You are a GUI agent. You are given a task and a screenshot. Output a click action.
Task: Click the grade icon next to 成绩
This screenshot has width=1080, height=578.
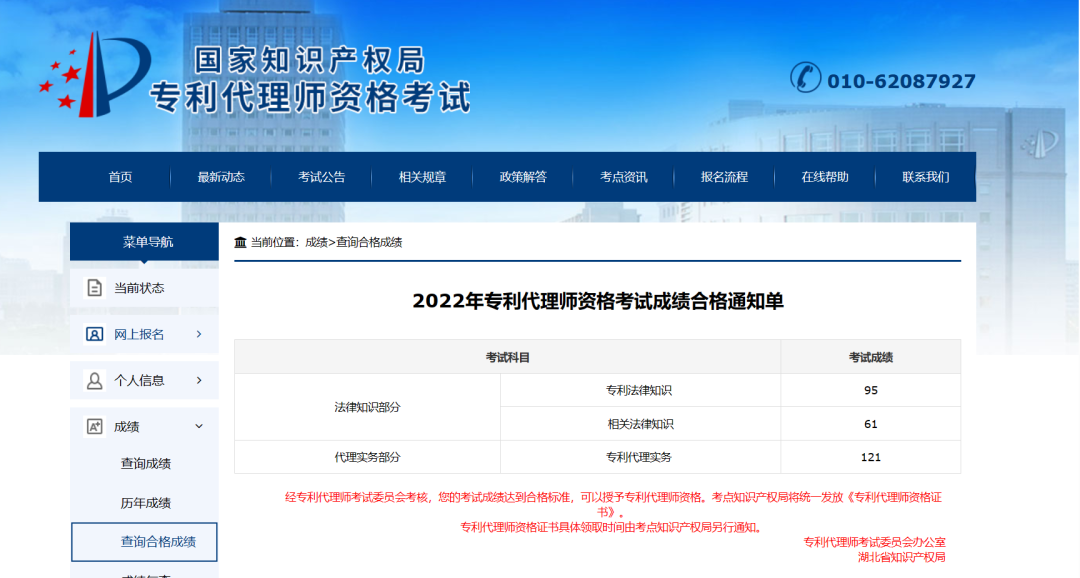pos(94,426)
